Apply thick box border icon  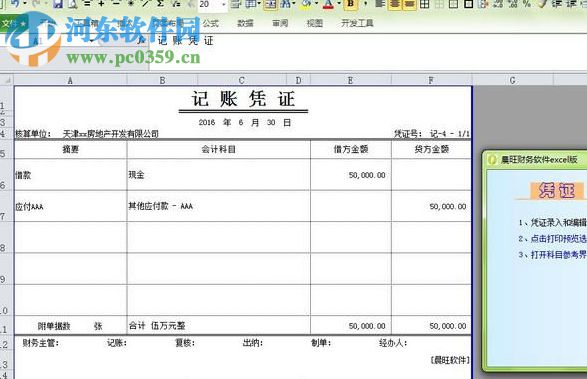[x=469, y=4]
